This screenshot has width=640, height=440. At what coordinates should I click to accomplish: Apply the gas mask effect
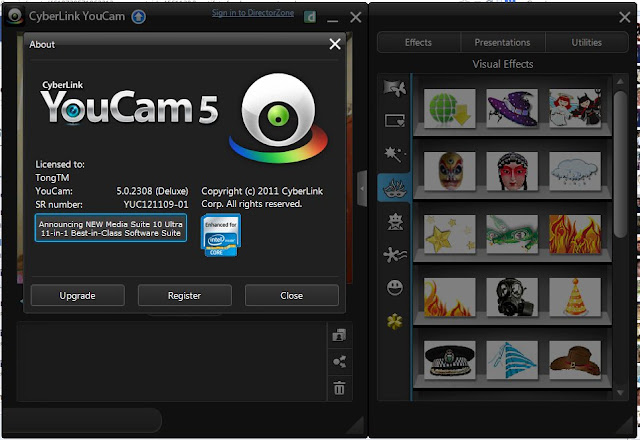512,297
